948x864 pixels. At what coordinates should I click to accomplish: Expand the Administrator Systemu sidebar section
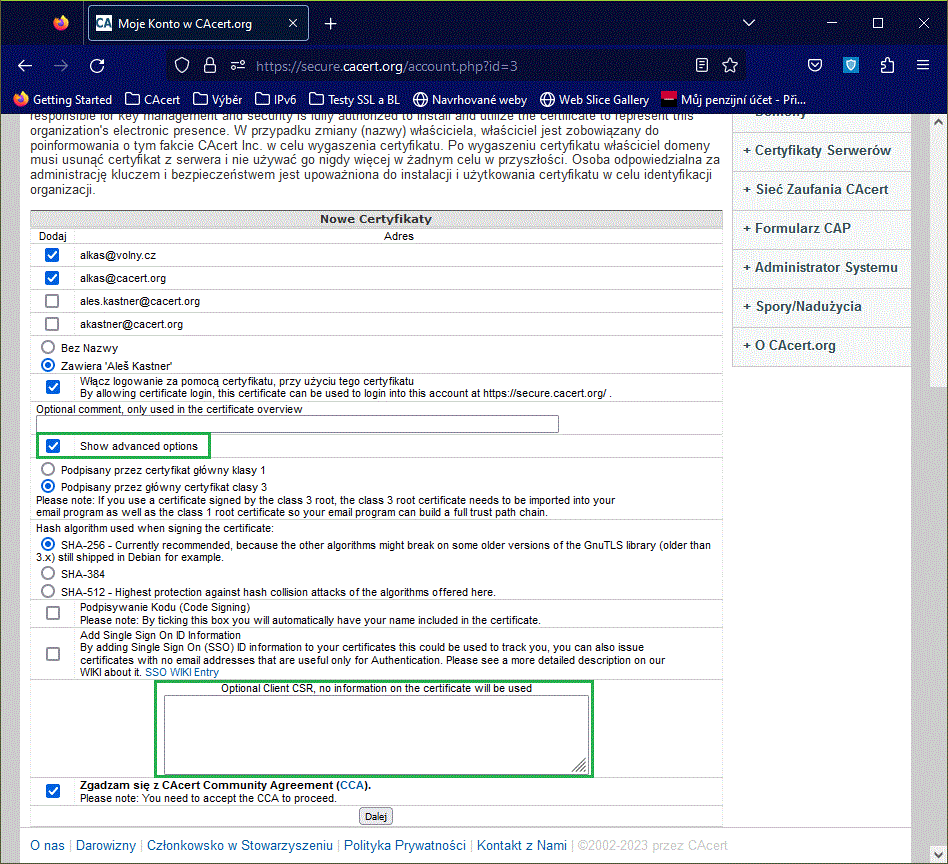coord(824,267)
